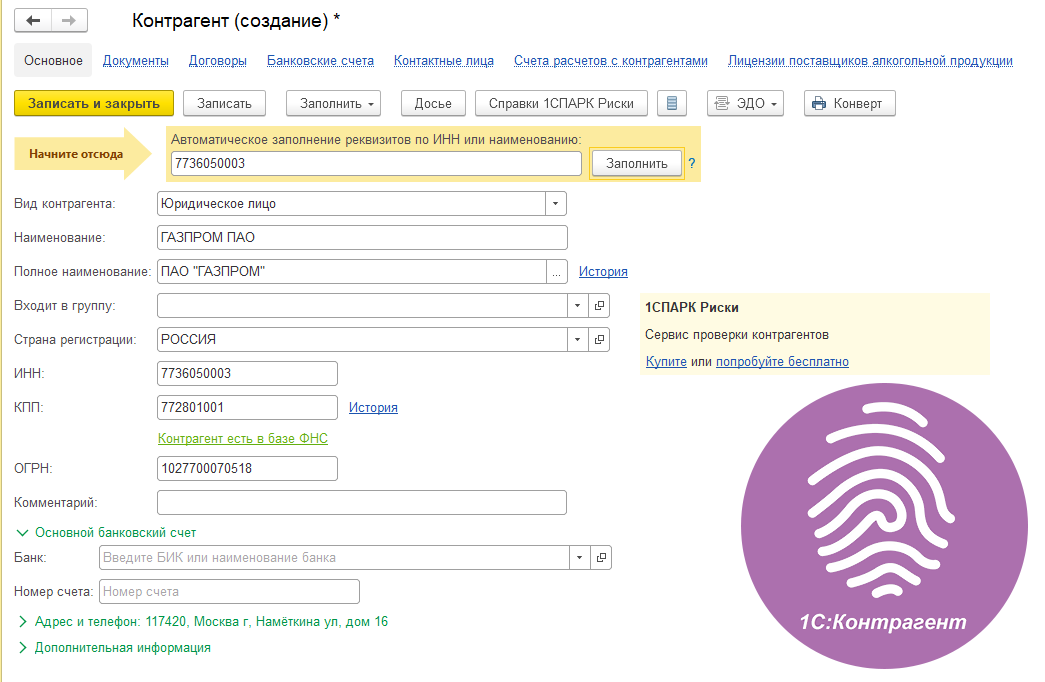Viewport: 1045px width, 682px height.
Task: Open История link beside Полное наименование
Action: click(x=603, y=271)
